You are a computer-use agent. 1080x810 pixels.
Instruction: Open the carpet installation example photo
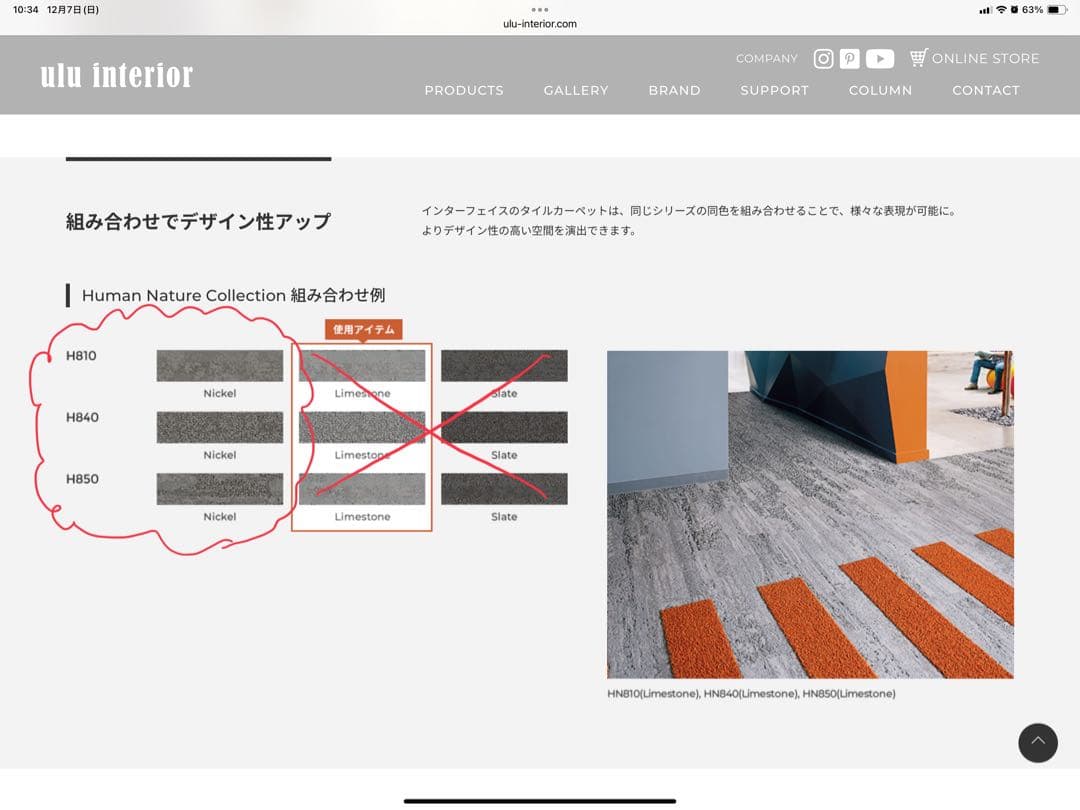(x=810, y=514)
